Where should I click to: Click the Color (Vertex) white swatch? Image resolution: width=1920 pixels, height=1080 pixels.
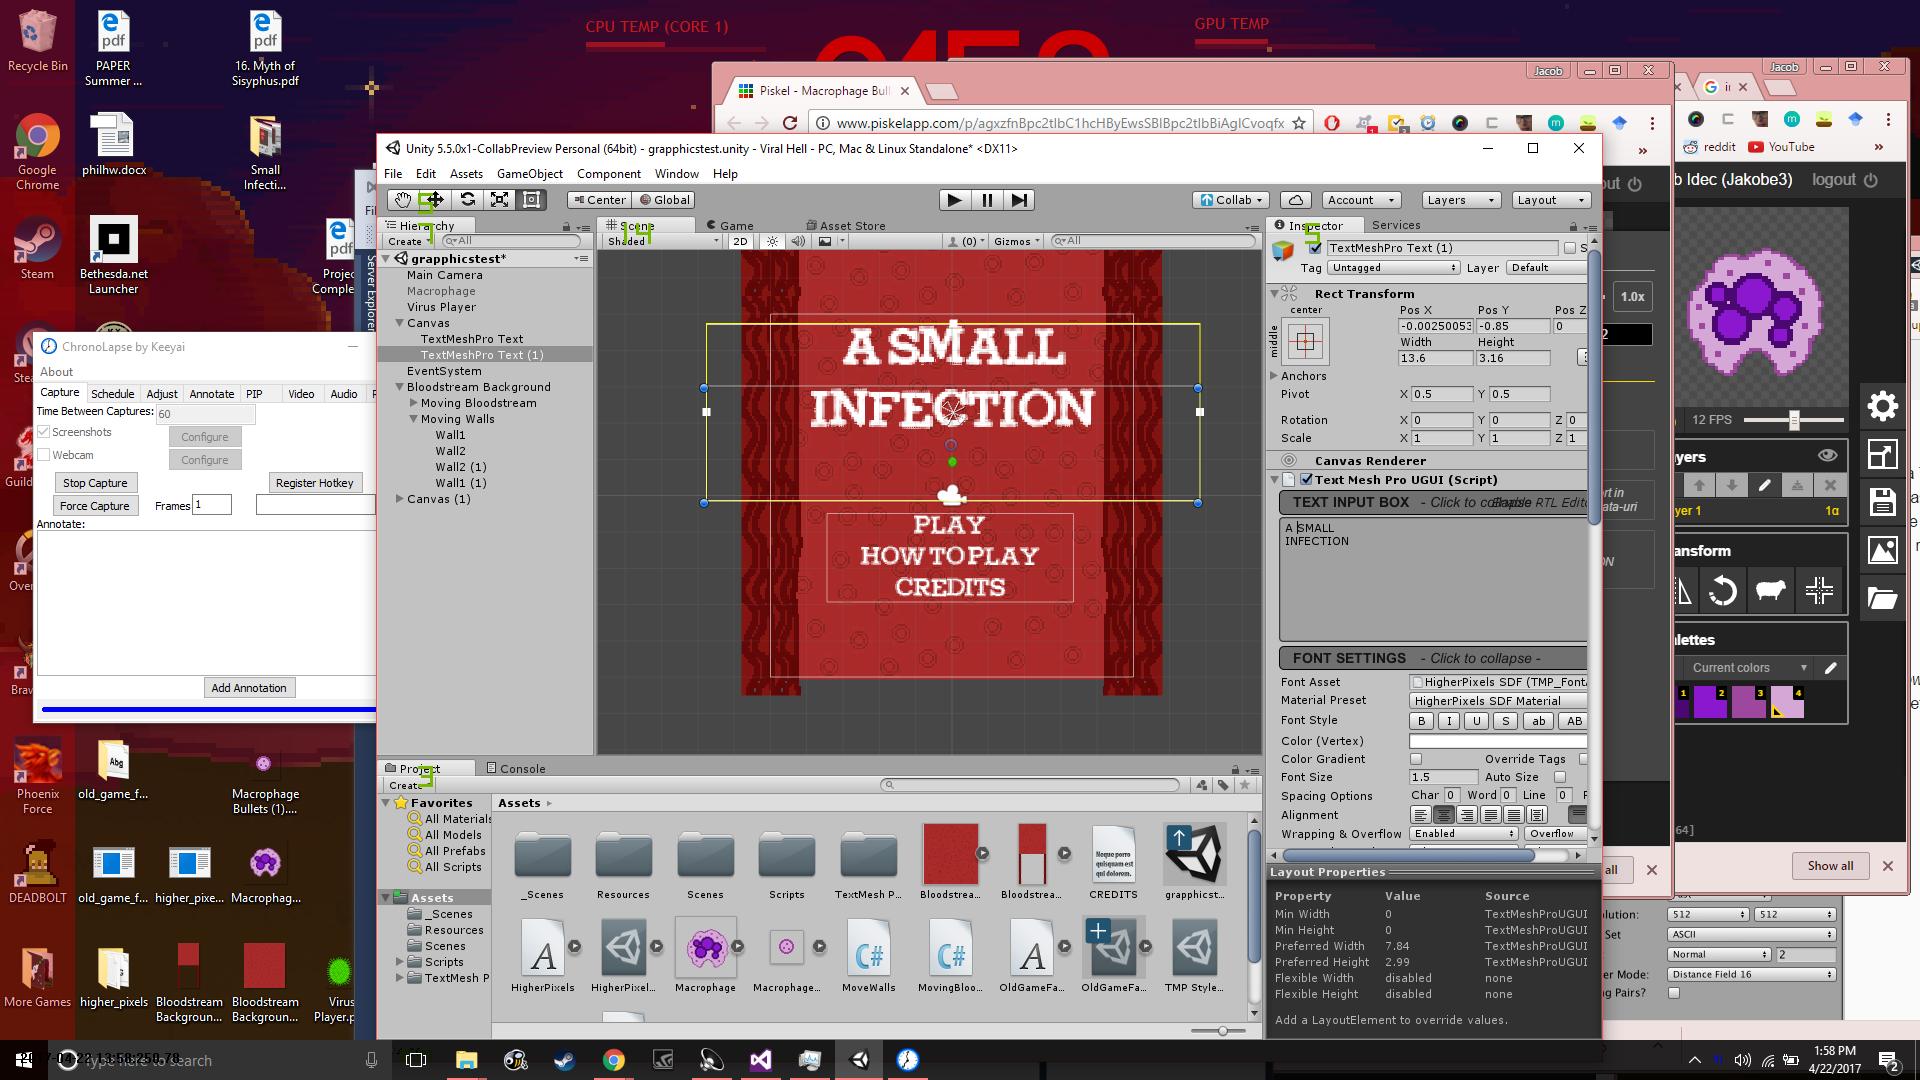(x=1498, y=741)
